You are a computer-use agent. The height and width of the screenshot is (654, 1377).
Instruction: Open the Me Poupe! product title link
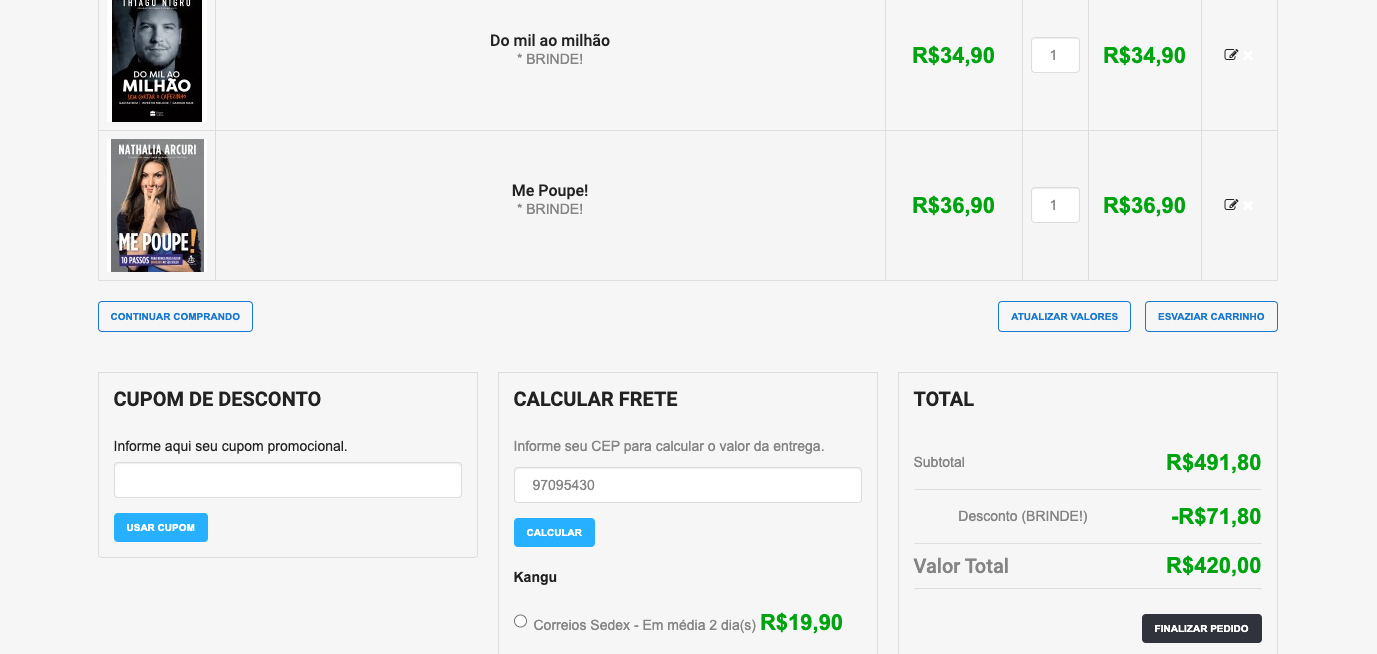point(549,191)
